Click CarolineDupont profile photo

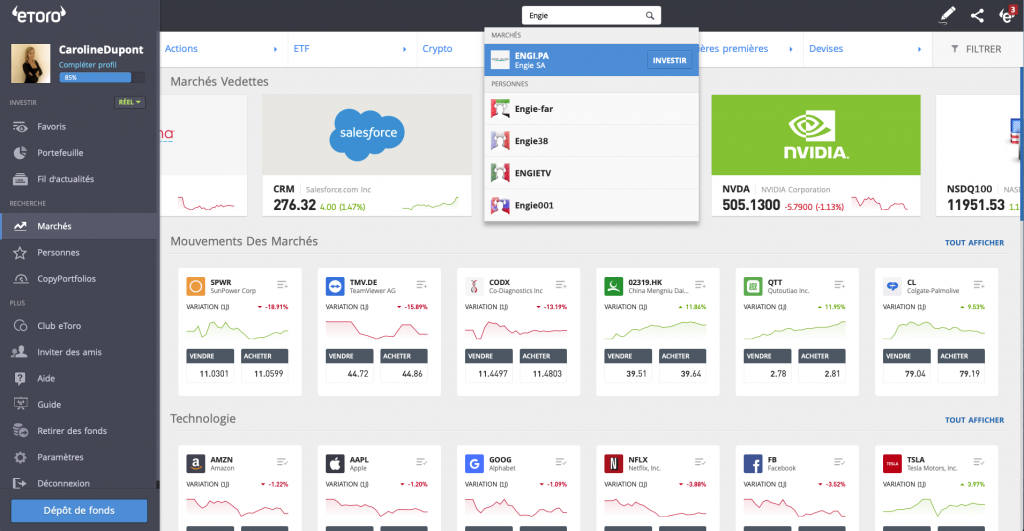[x=30, y=63]
